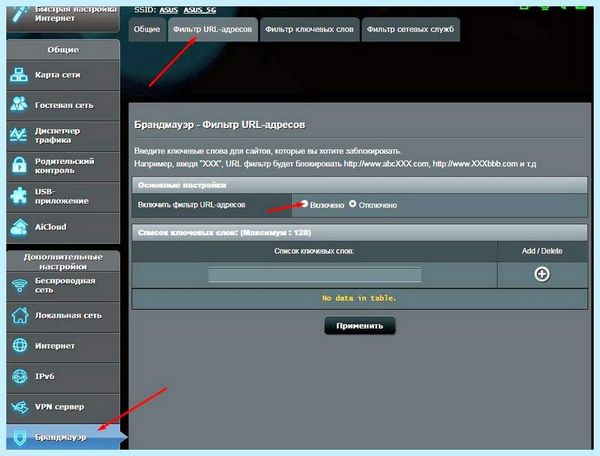Open AiCloud menu item

coord(63,228)
